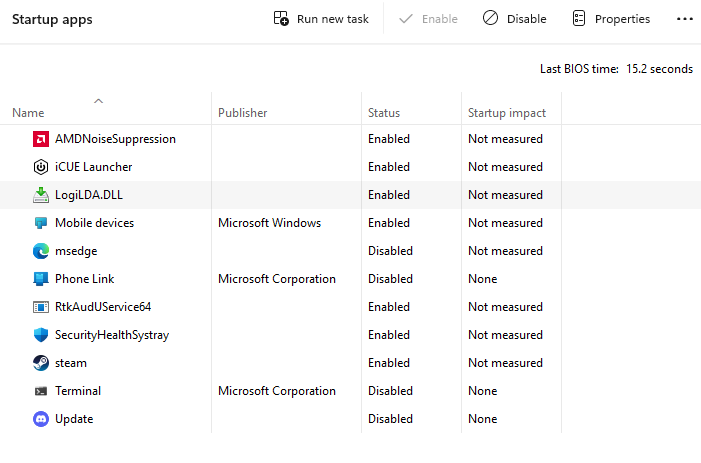The image size is (701, 463).
Task: Sort list by Status column header
Action: coord(384,113)
